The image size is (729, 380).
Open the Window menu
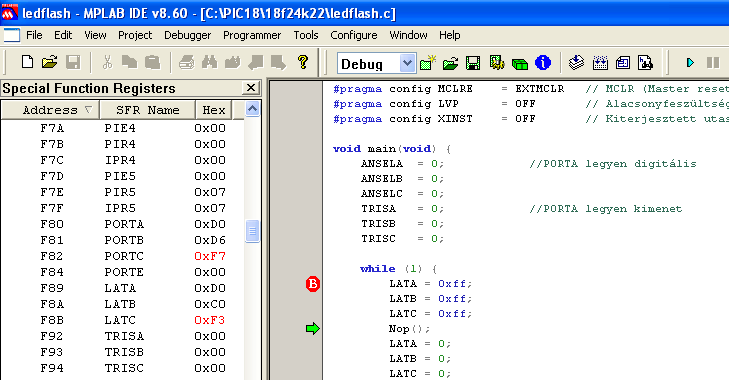[408, 35]
